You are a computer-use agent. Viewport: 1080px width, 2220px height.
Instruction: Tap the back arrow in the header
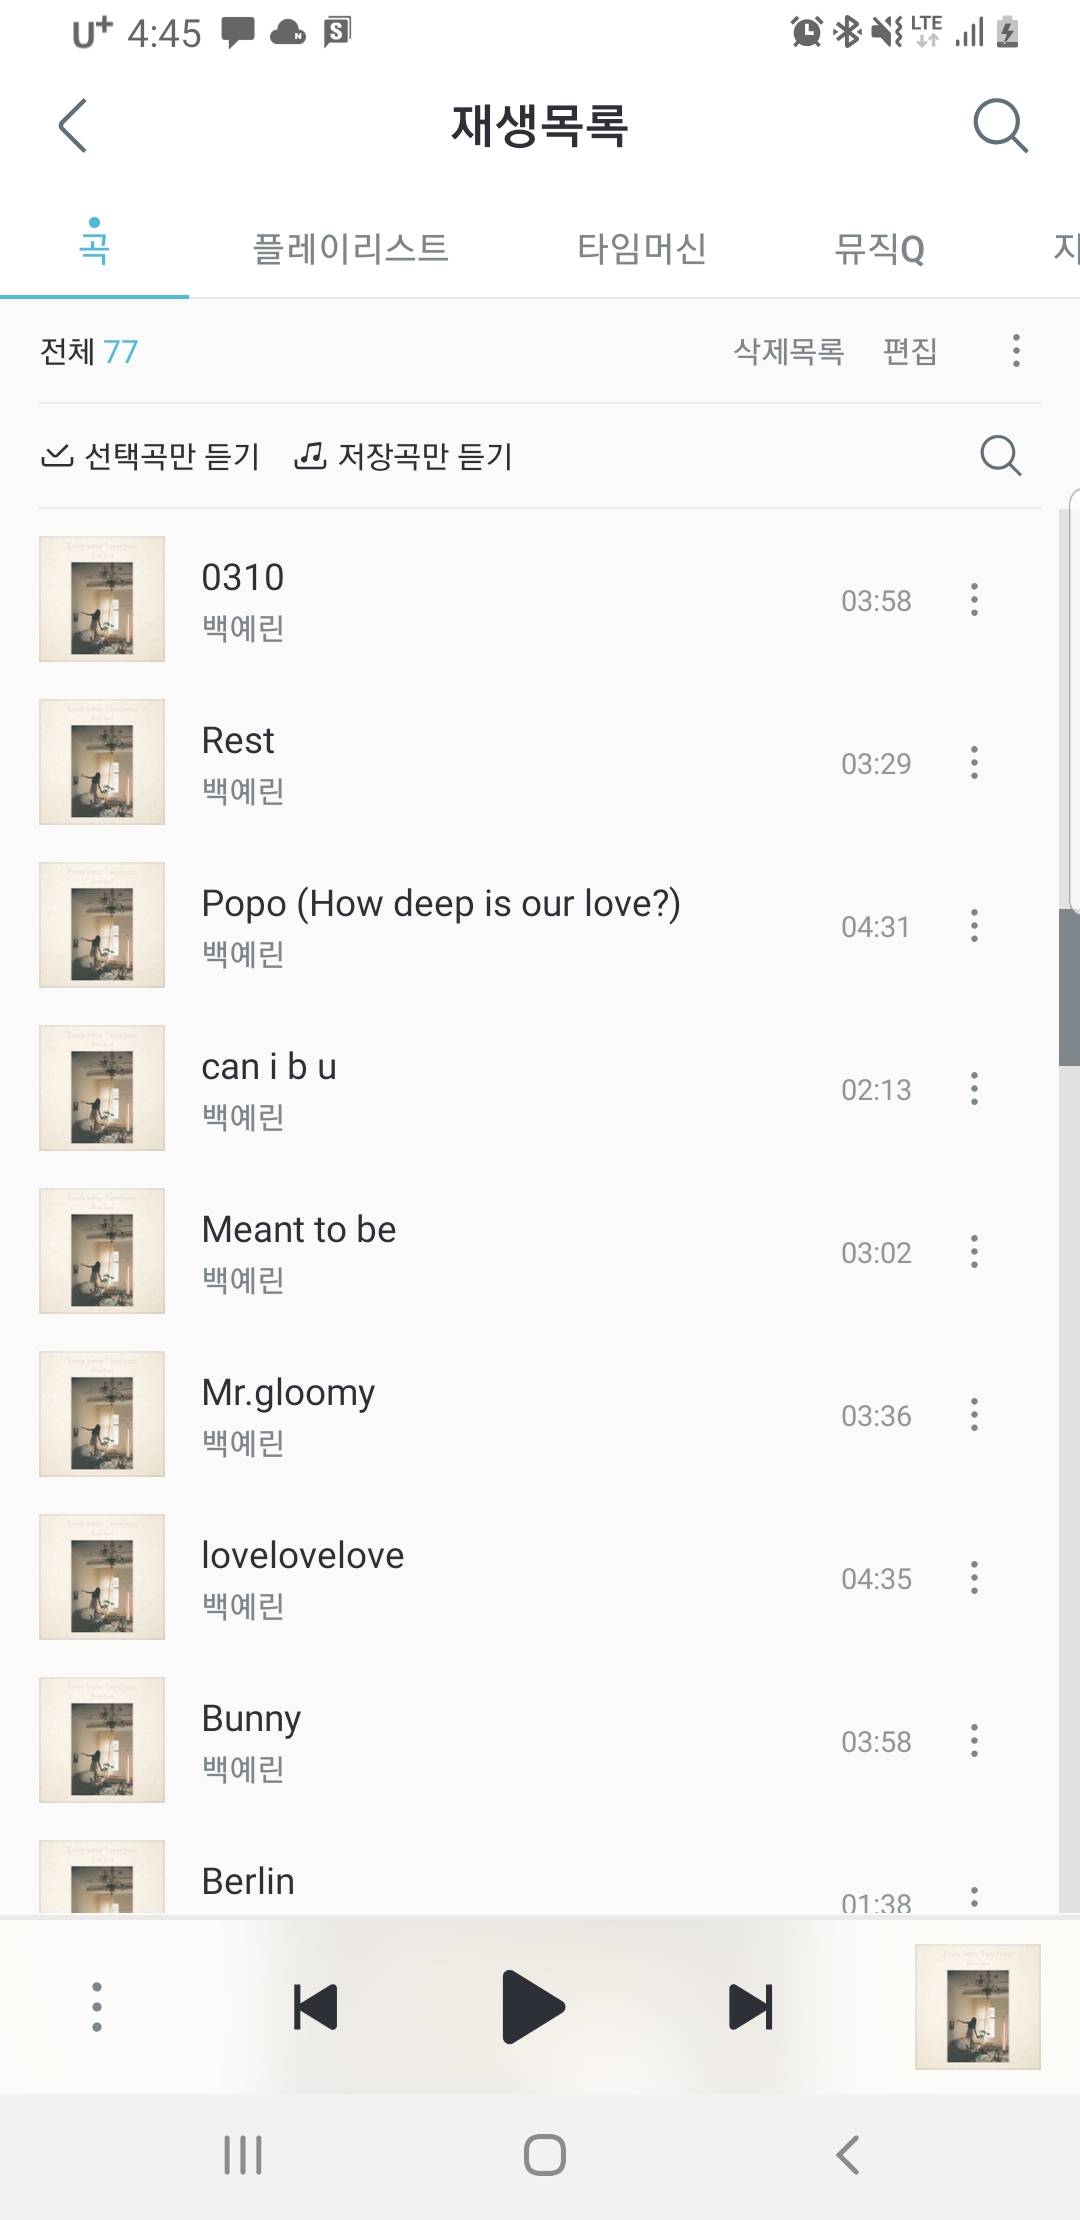(73, 126)
